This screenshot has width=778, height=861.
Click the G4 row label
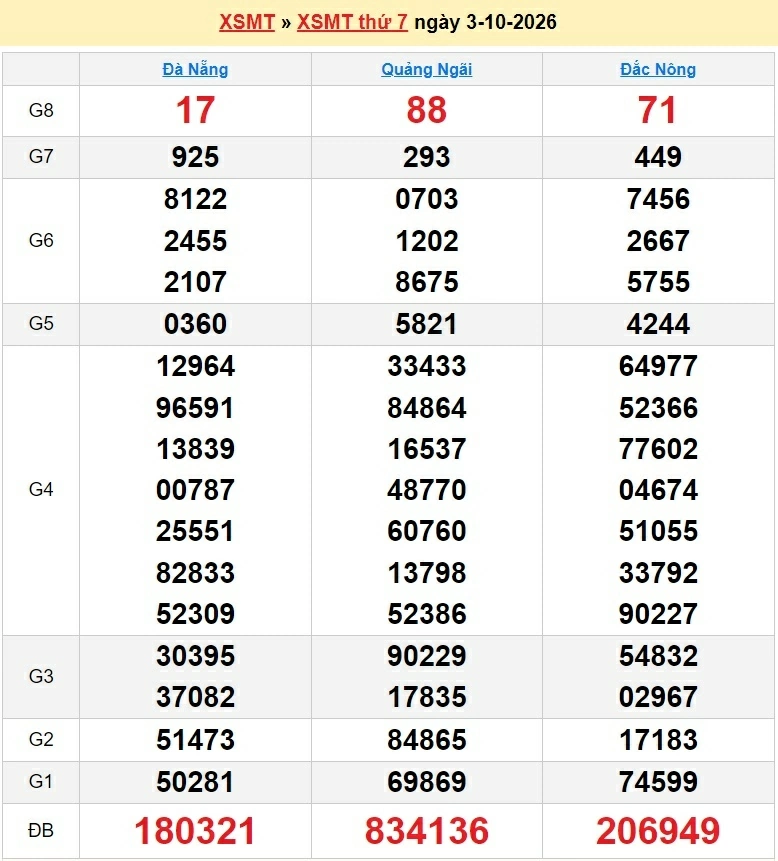(41, 489)
